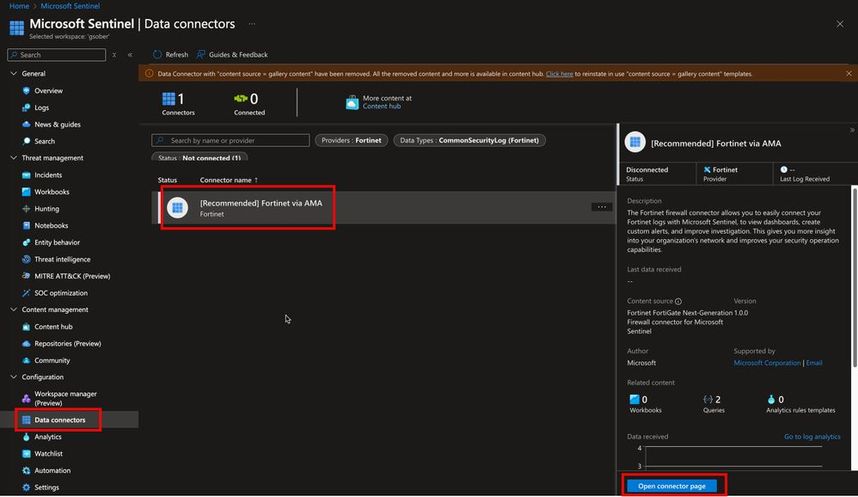858x497 pixels.
Task: Open Automation icon in sidebar
Action: pos(26,471)
